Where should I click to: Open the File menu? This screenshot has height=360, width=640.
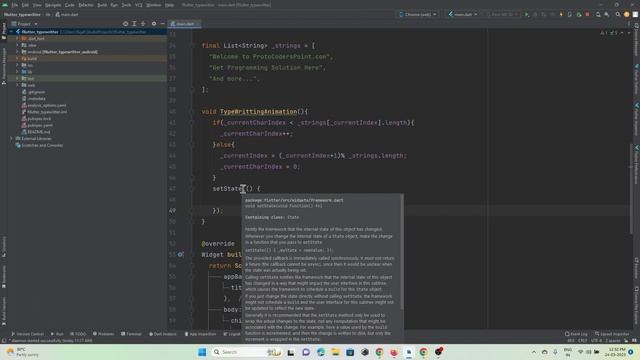15,5
